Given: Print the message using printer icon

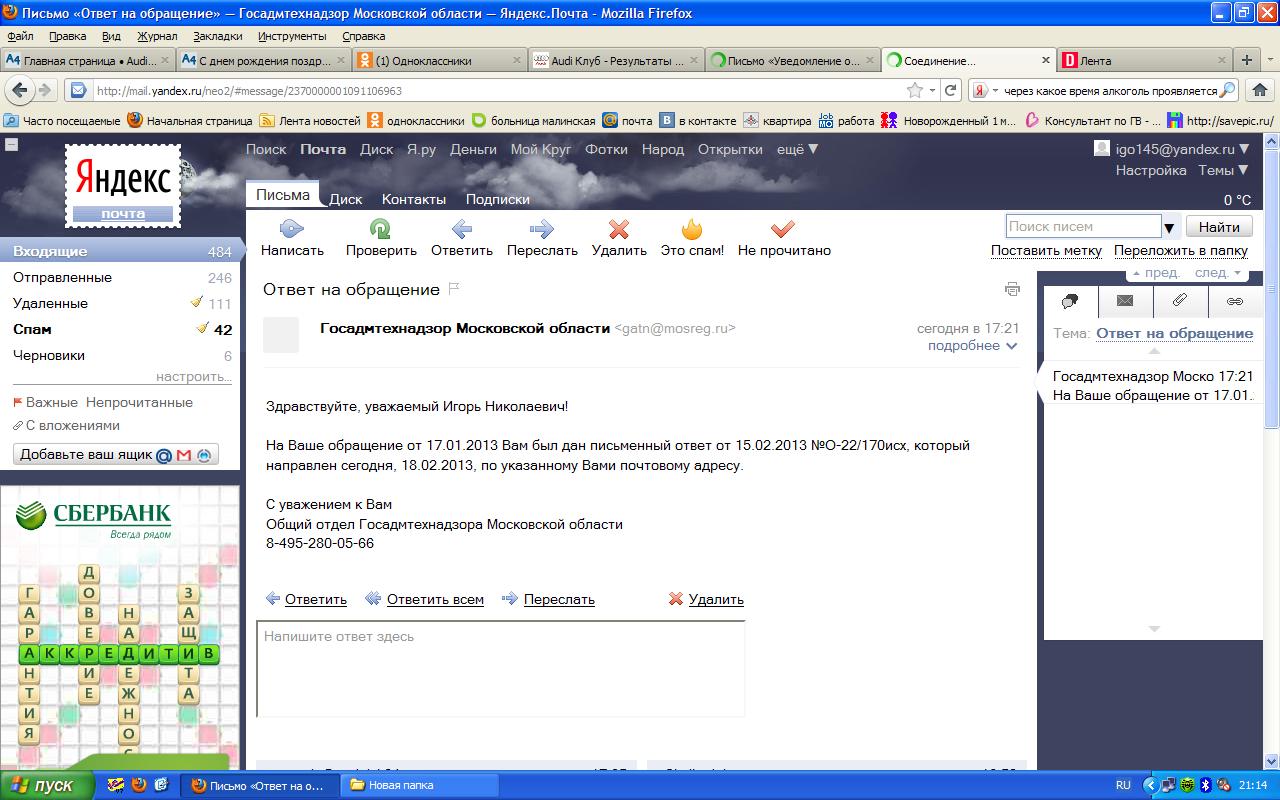Looking at the screenshot, I should pyautogui.click(x=1012, y=289).
